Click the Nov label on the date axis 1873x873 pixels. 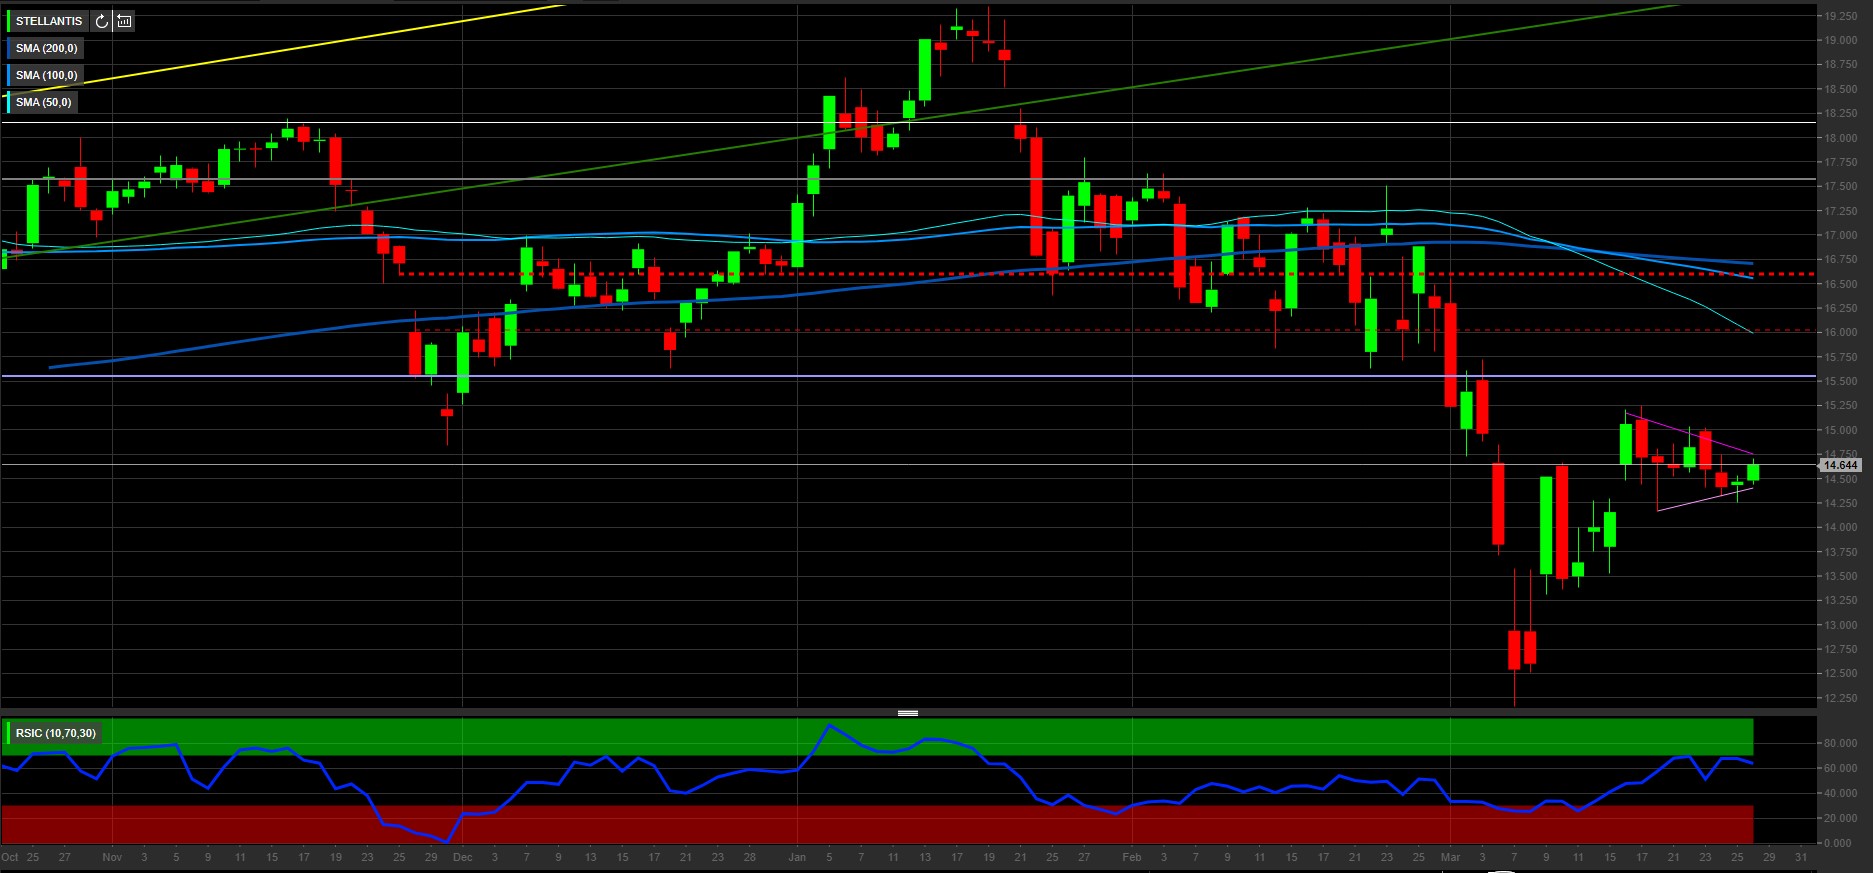click(112, 857)
